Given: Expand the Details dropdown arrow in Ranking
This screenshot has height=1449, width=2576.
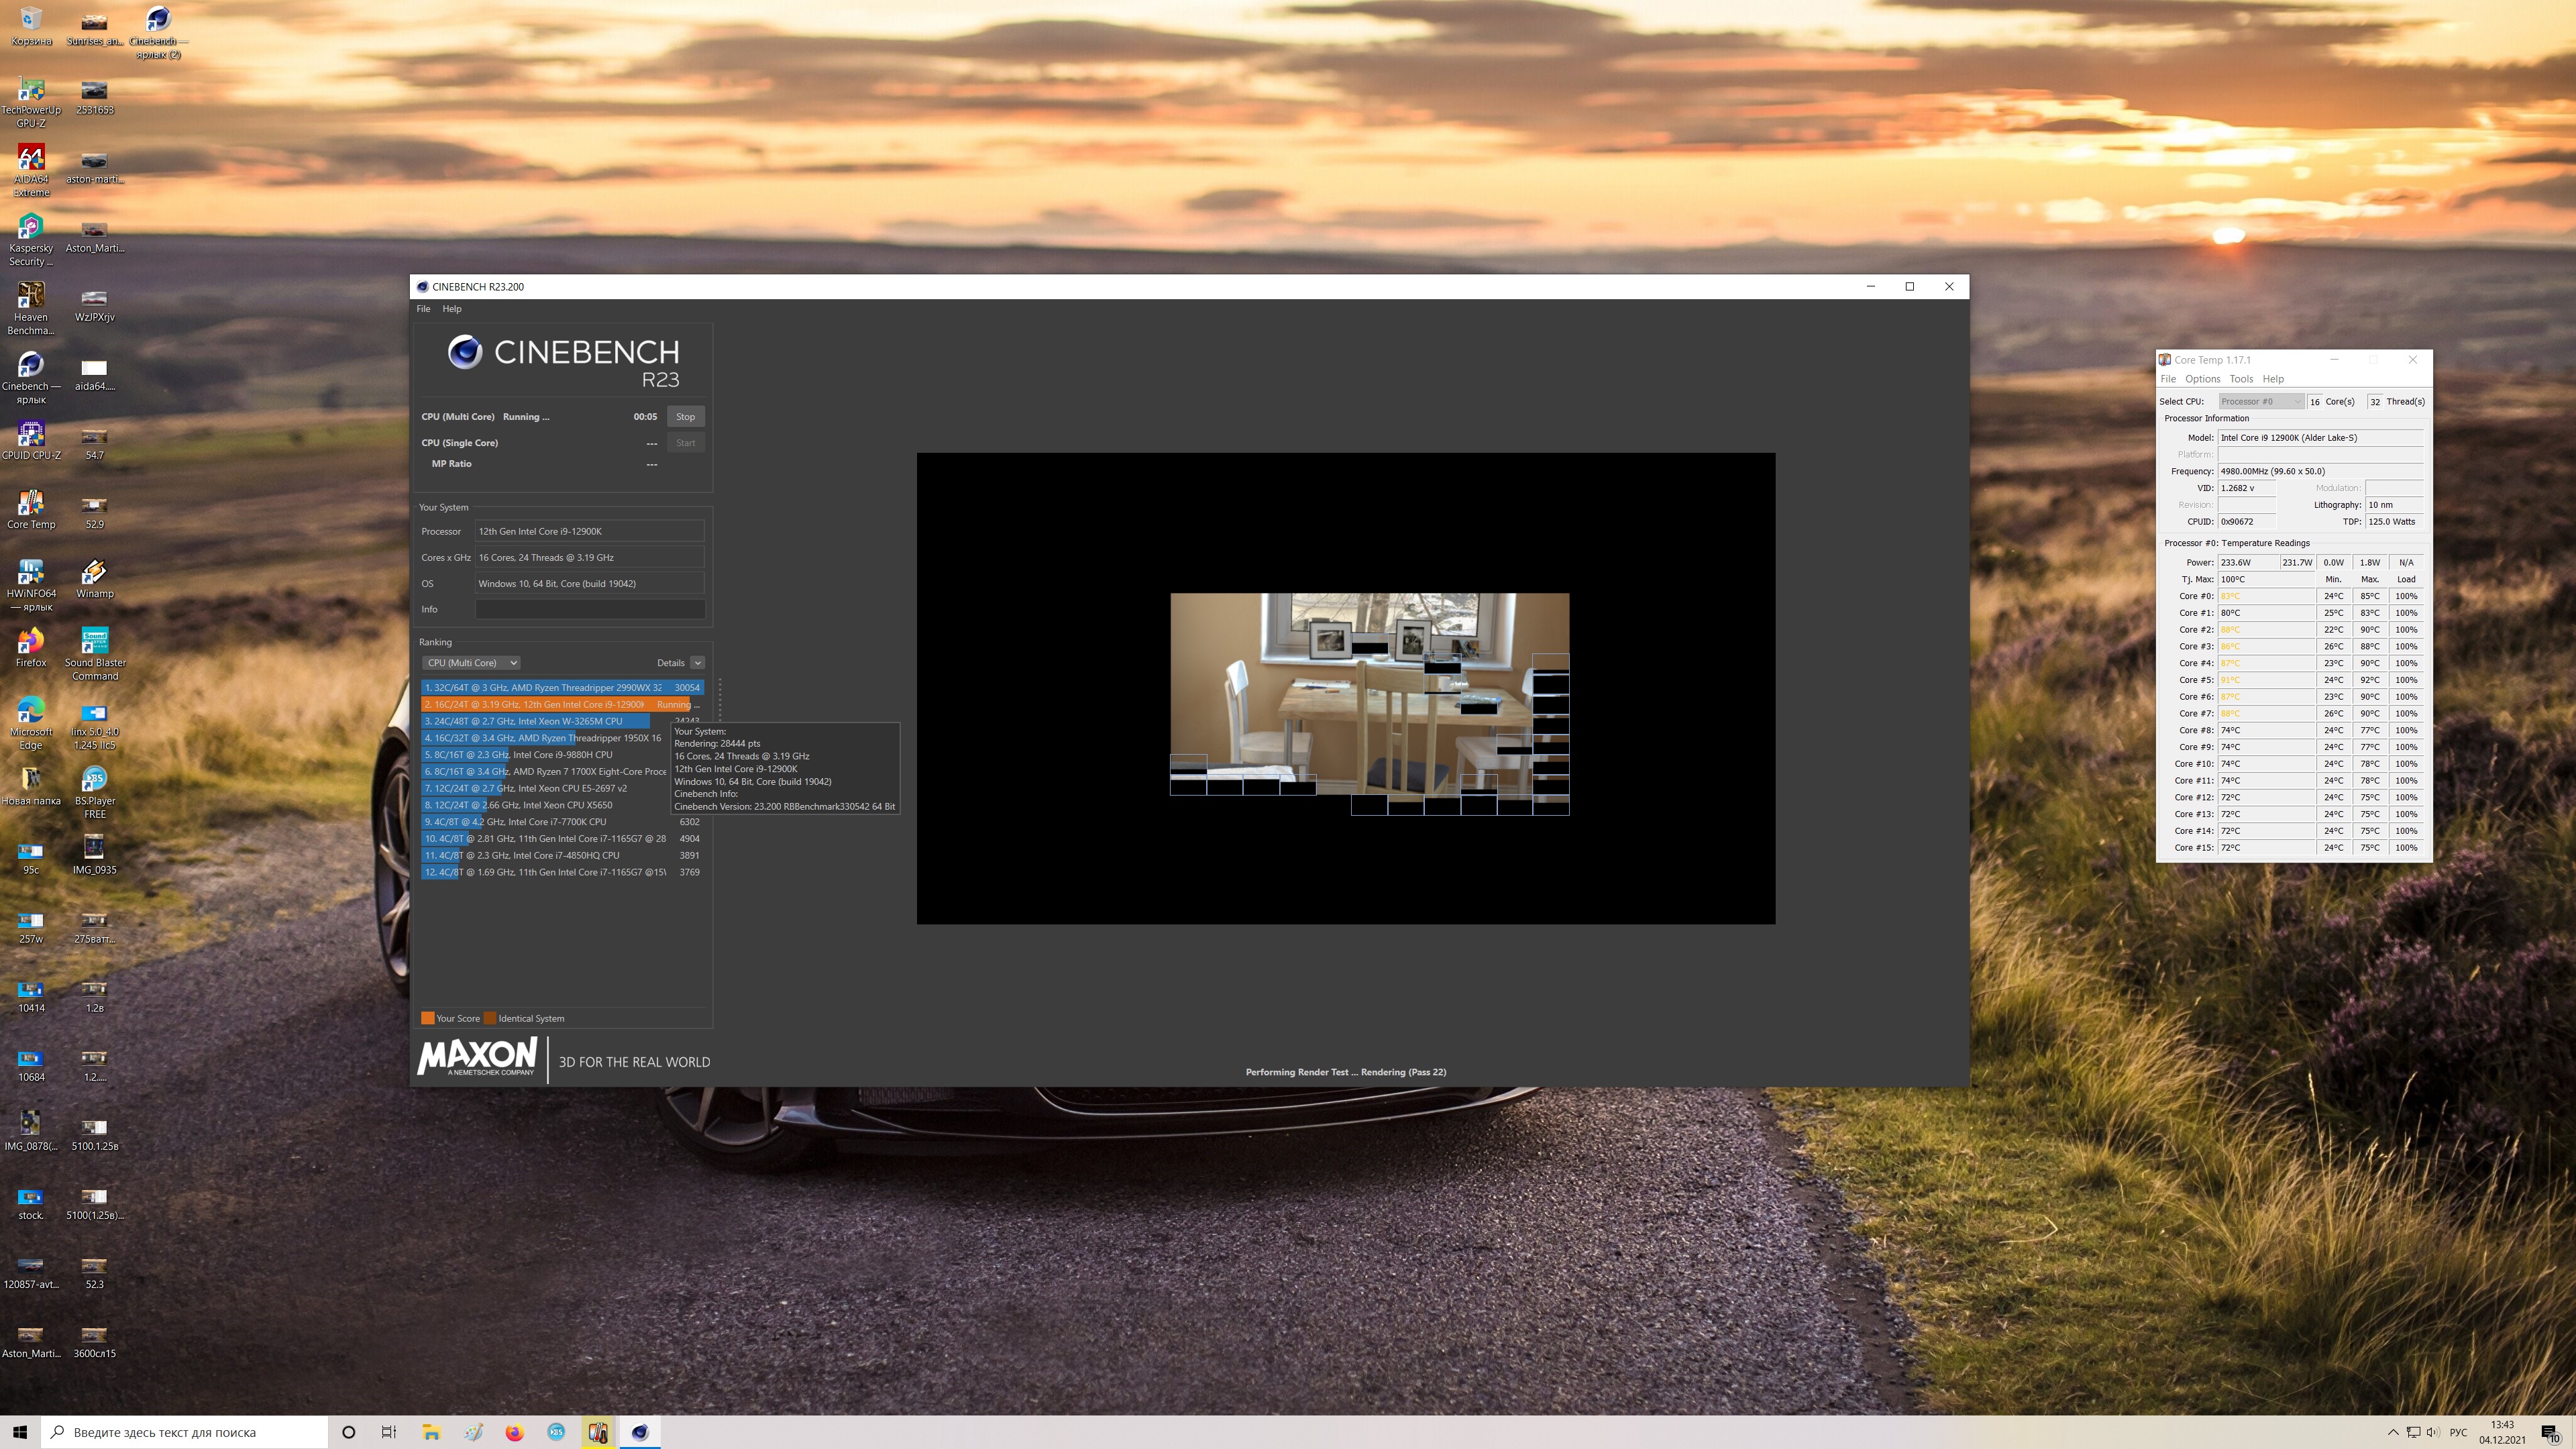Looking at the screenshot, I should click(x=698, y=663).
